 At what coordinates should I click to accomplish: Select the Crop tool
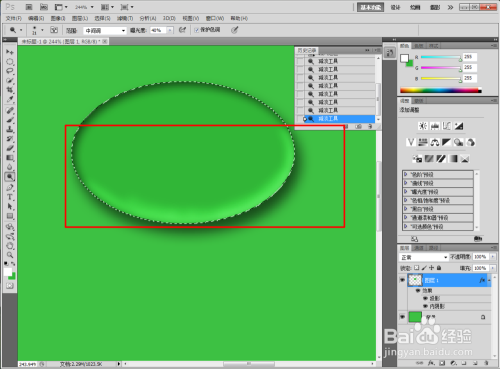tap(10, 90)
